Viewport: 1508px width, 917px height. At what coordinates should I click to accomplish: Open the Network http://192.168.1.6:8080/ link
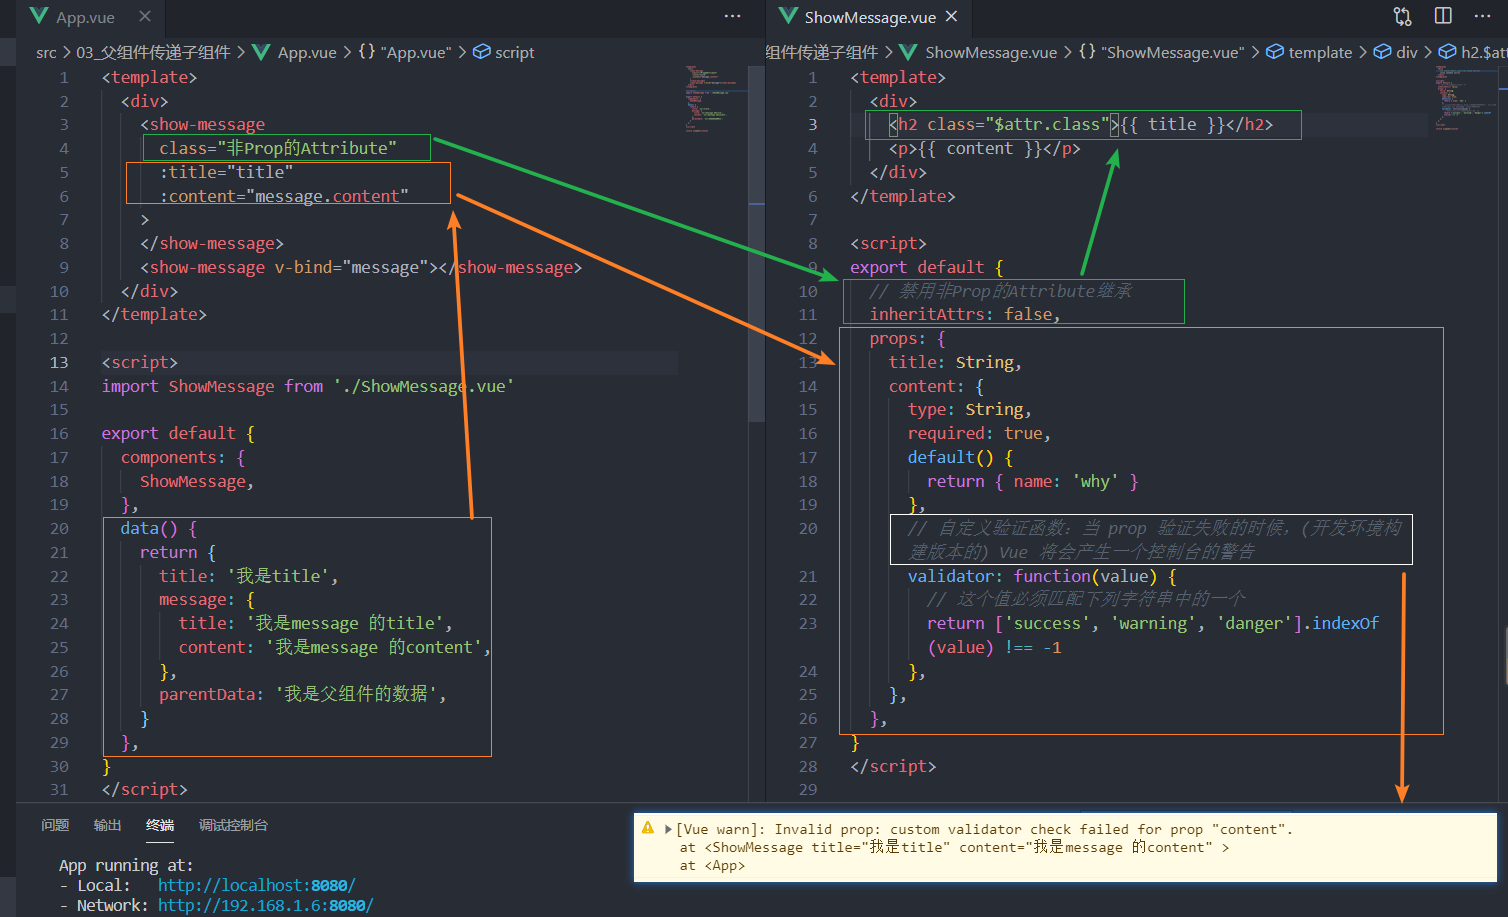point(265,906)
